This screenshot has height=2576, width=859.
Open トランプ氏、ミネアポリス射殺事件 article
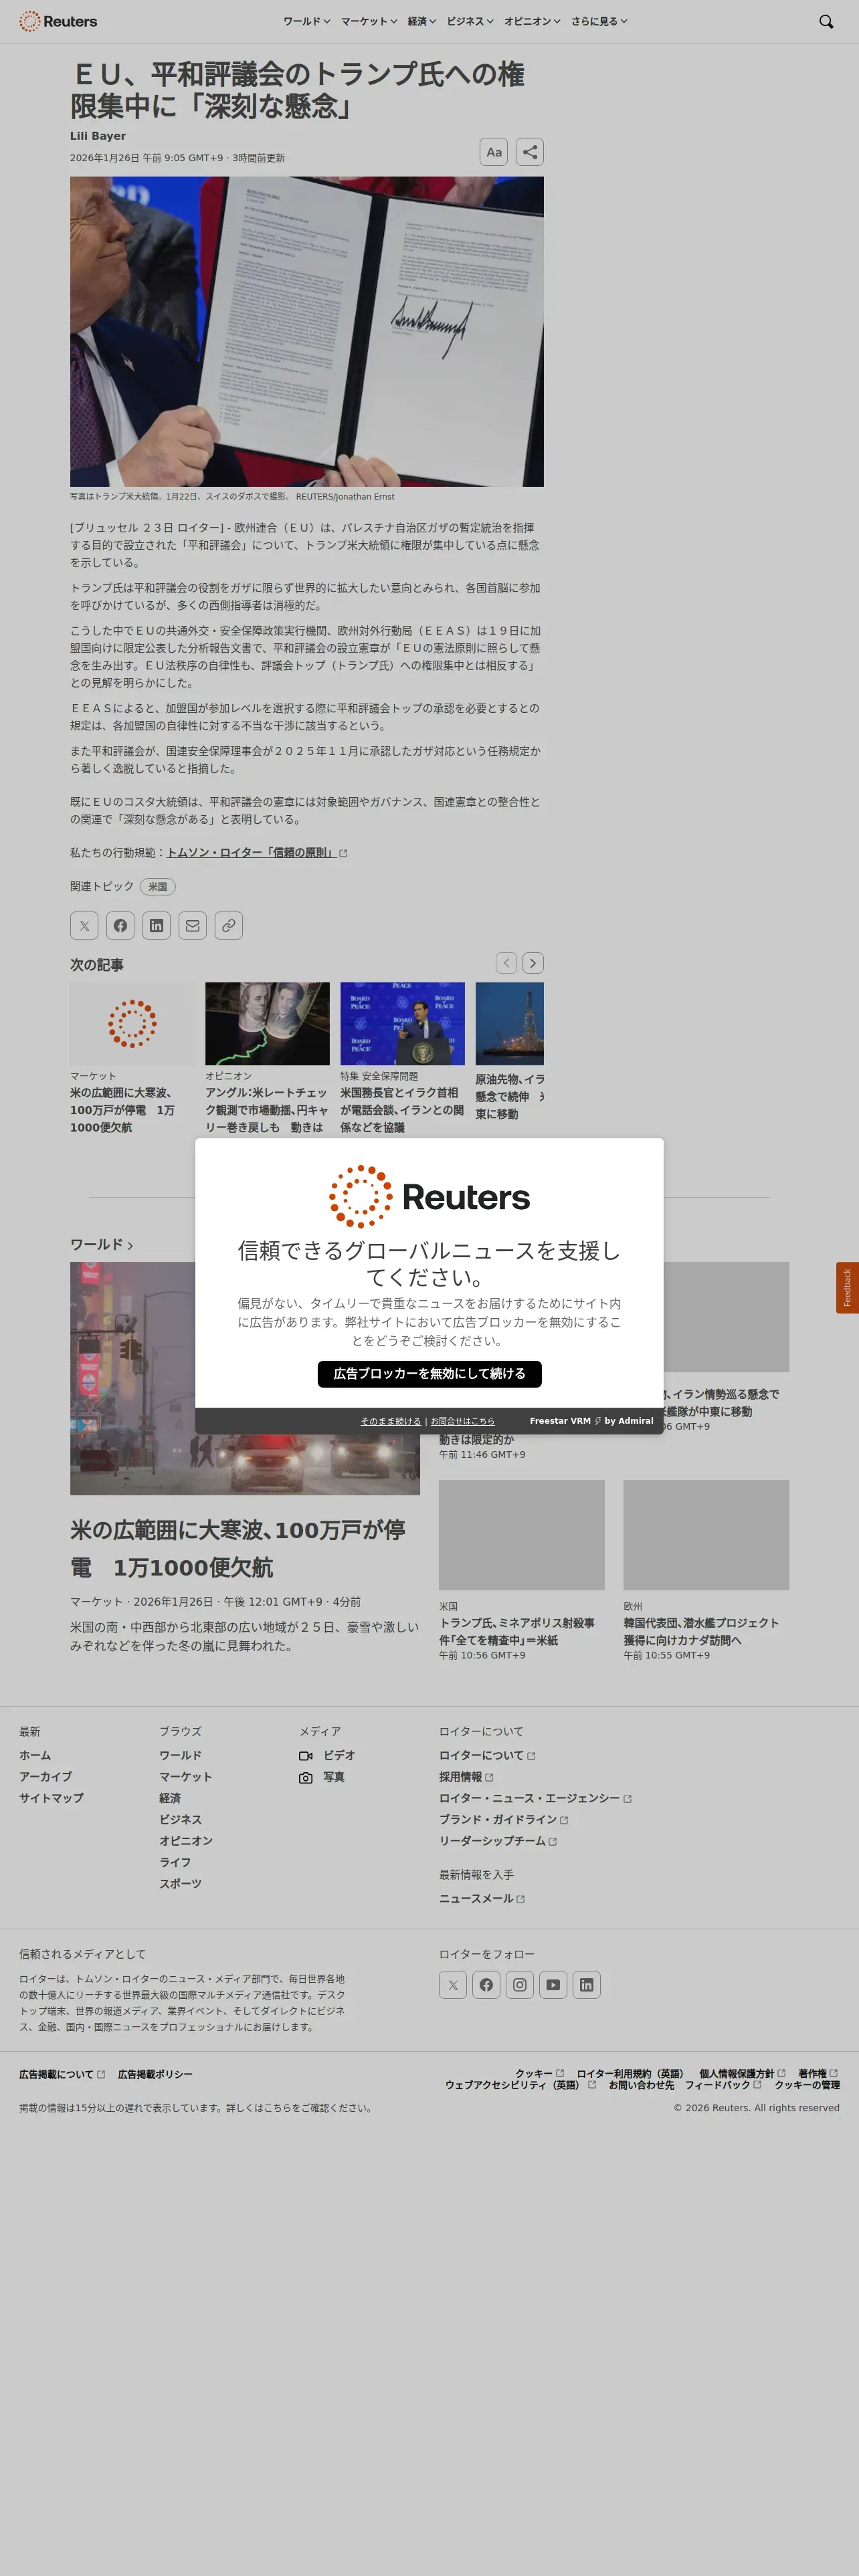click(517, 1632)
